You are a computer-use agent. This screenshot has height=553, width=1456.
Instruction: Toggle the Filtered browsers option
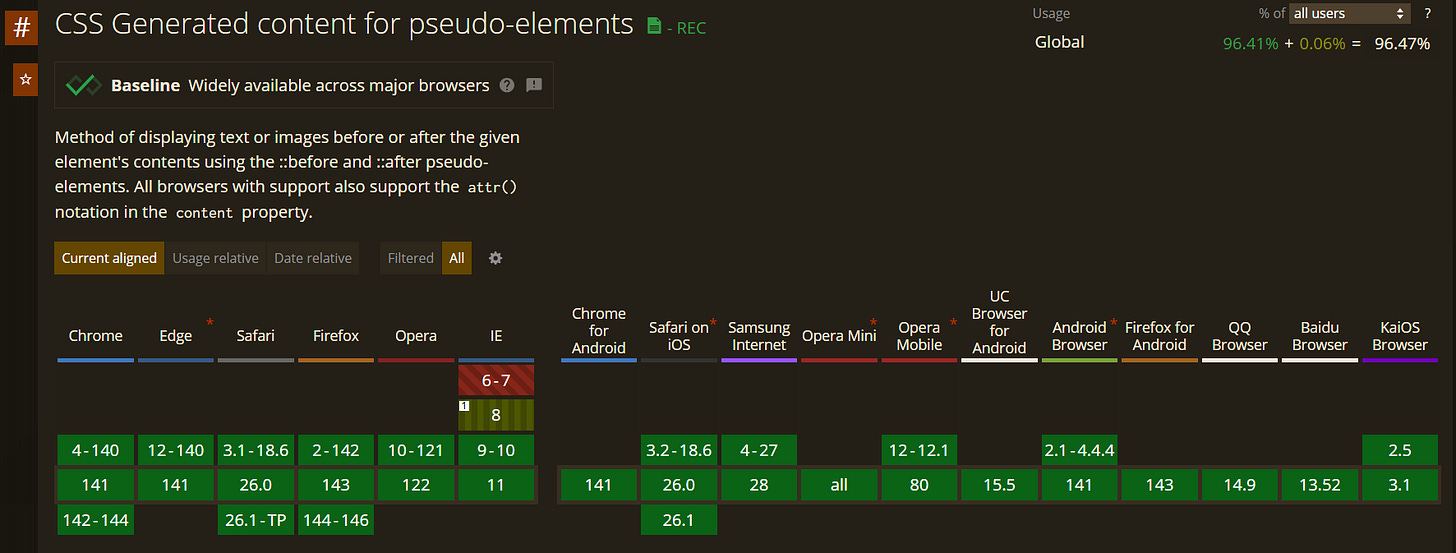click(411, 258)
